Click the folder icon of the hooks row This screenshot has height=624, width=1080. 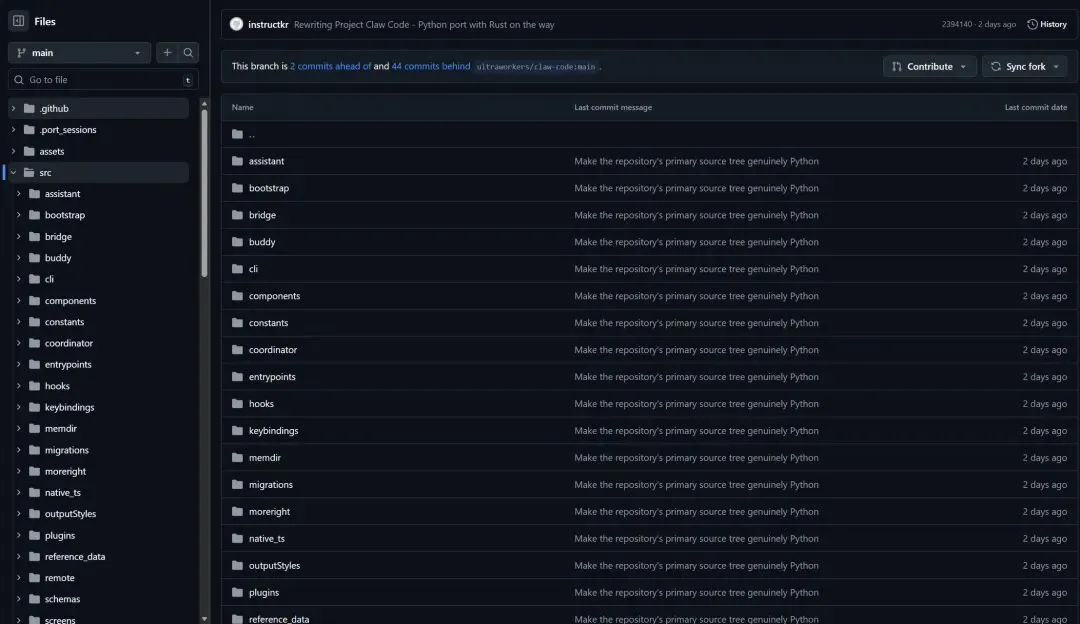[x=238, y=404]
